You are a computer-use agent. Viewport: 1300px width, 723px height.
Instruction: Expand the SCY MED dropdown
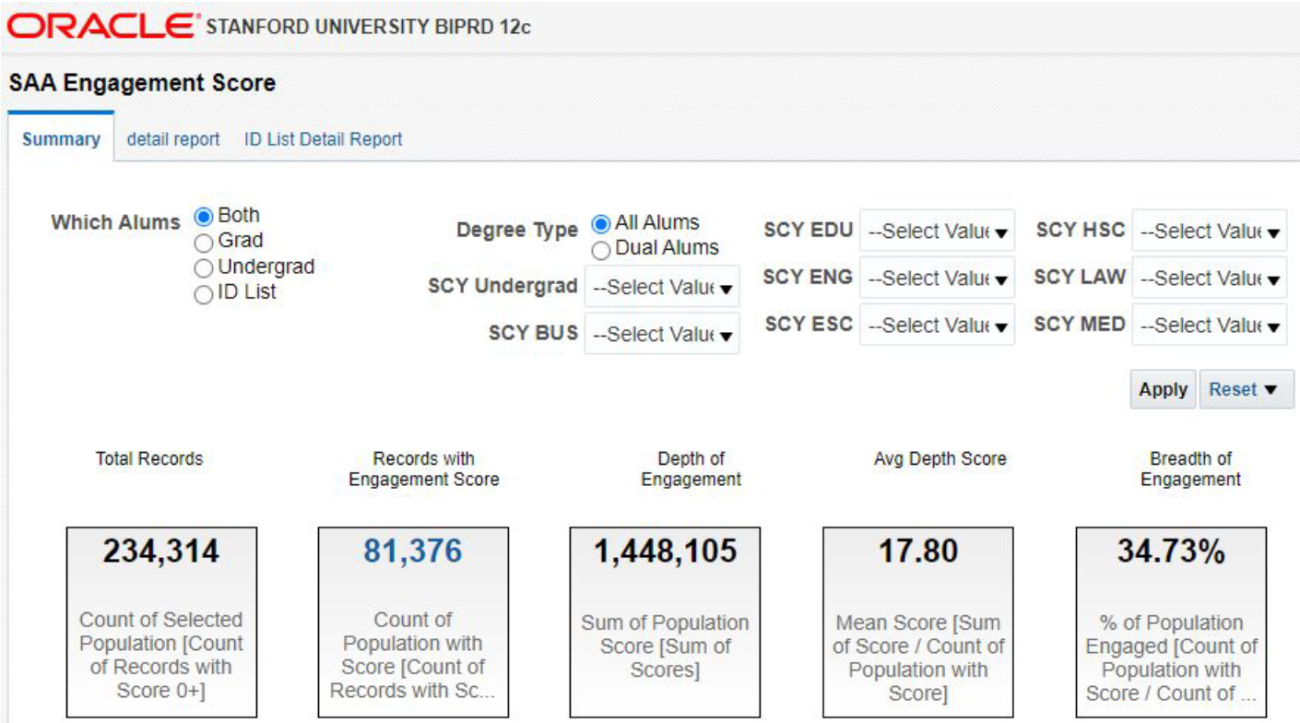pyautogui.click(x=1209, y=325)
